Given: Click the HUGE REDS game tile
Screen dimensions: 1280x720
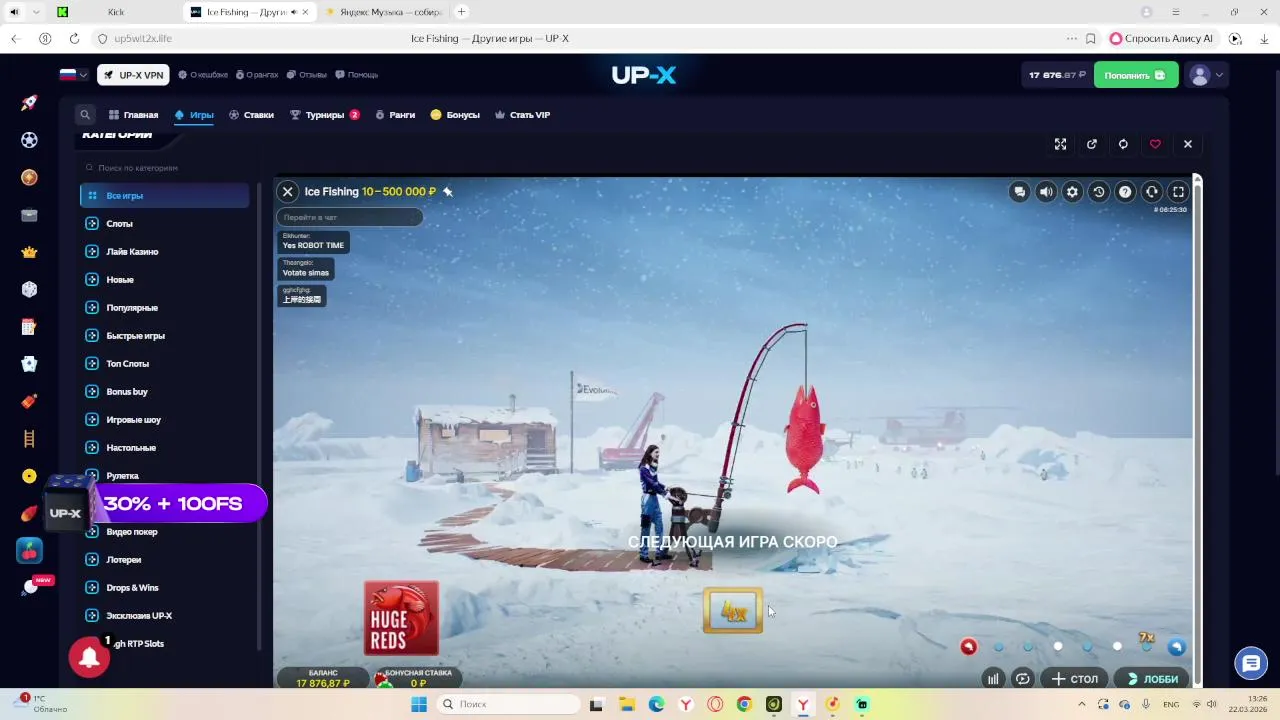Looking at the screenshot, I should (401, 618).
